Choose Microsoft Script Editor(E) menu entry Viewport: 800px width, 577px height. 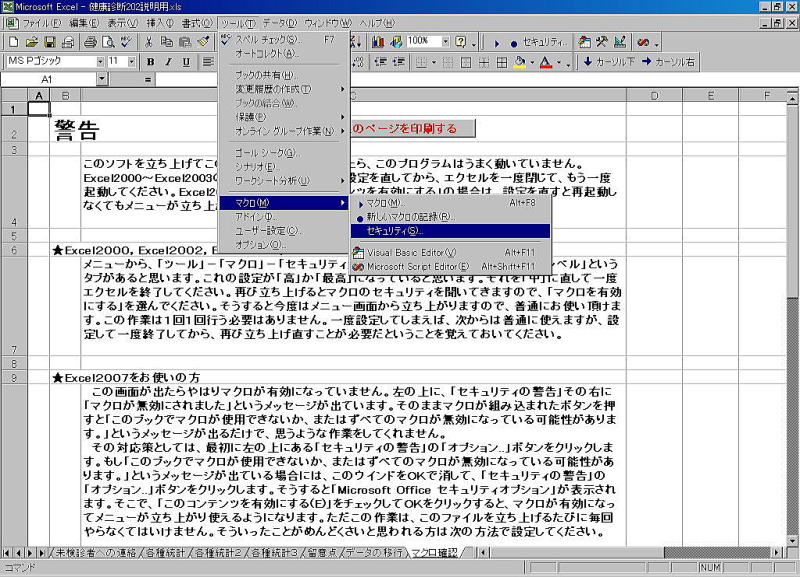tap(451, 266)
